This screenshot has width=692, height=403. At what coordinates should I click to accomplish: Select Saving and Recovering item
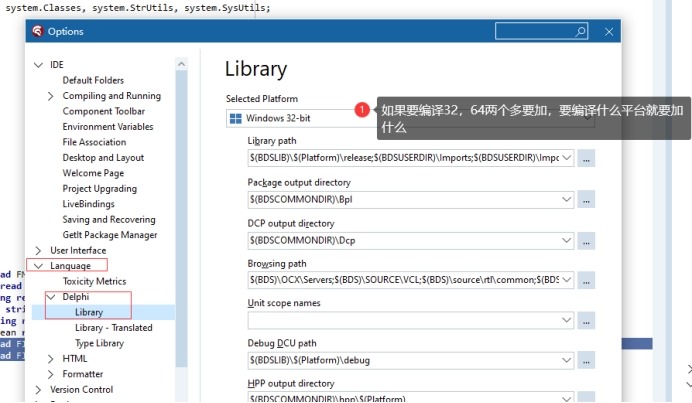point(109,219)
